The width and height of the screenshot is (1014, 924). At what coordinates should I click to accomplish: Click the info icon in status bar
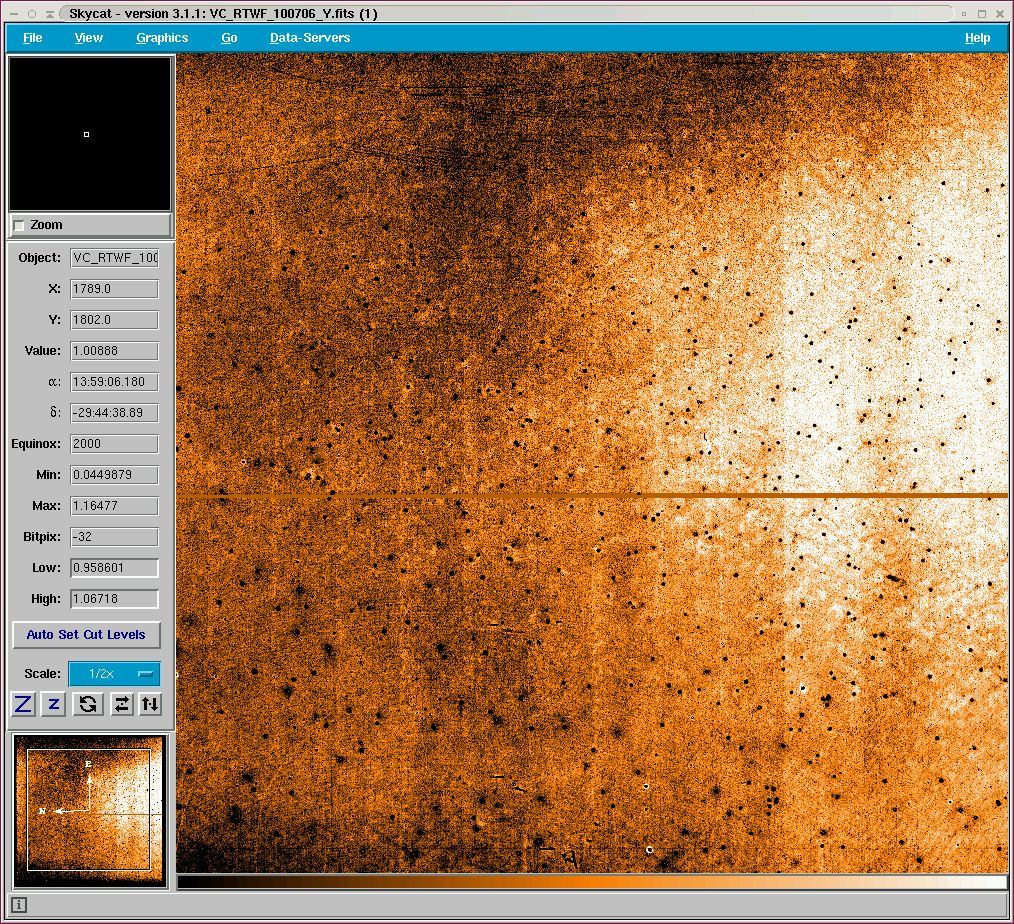click(19, 905)
